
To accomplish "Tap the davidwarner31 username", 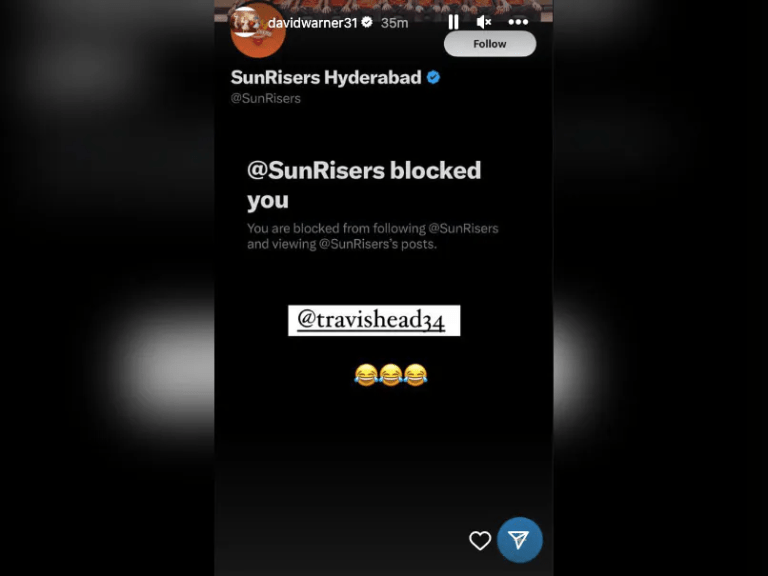I will click(312, 23).
